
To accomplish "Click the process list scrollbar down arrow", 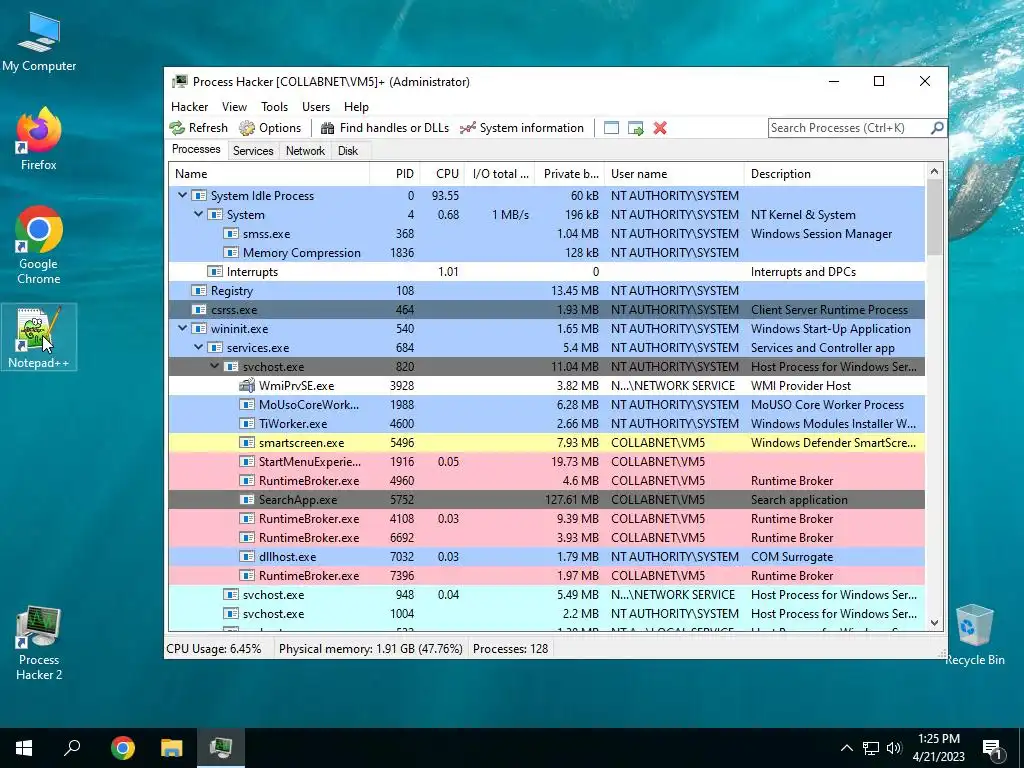I will [935, 623].
